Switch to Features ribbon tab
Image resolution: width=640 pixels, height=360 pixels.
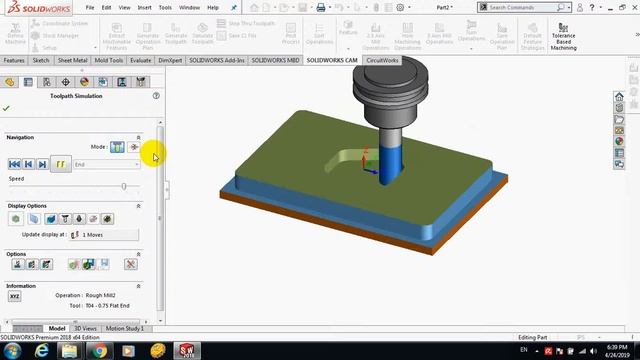(x=14, y=60)
